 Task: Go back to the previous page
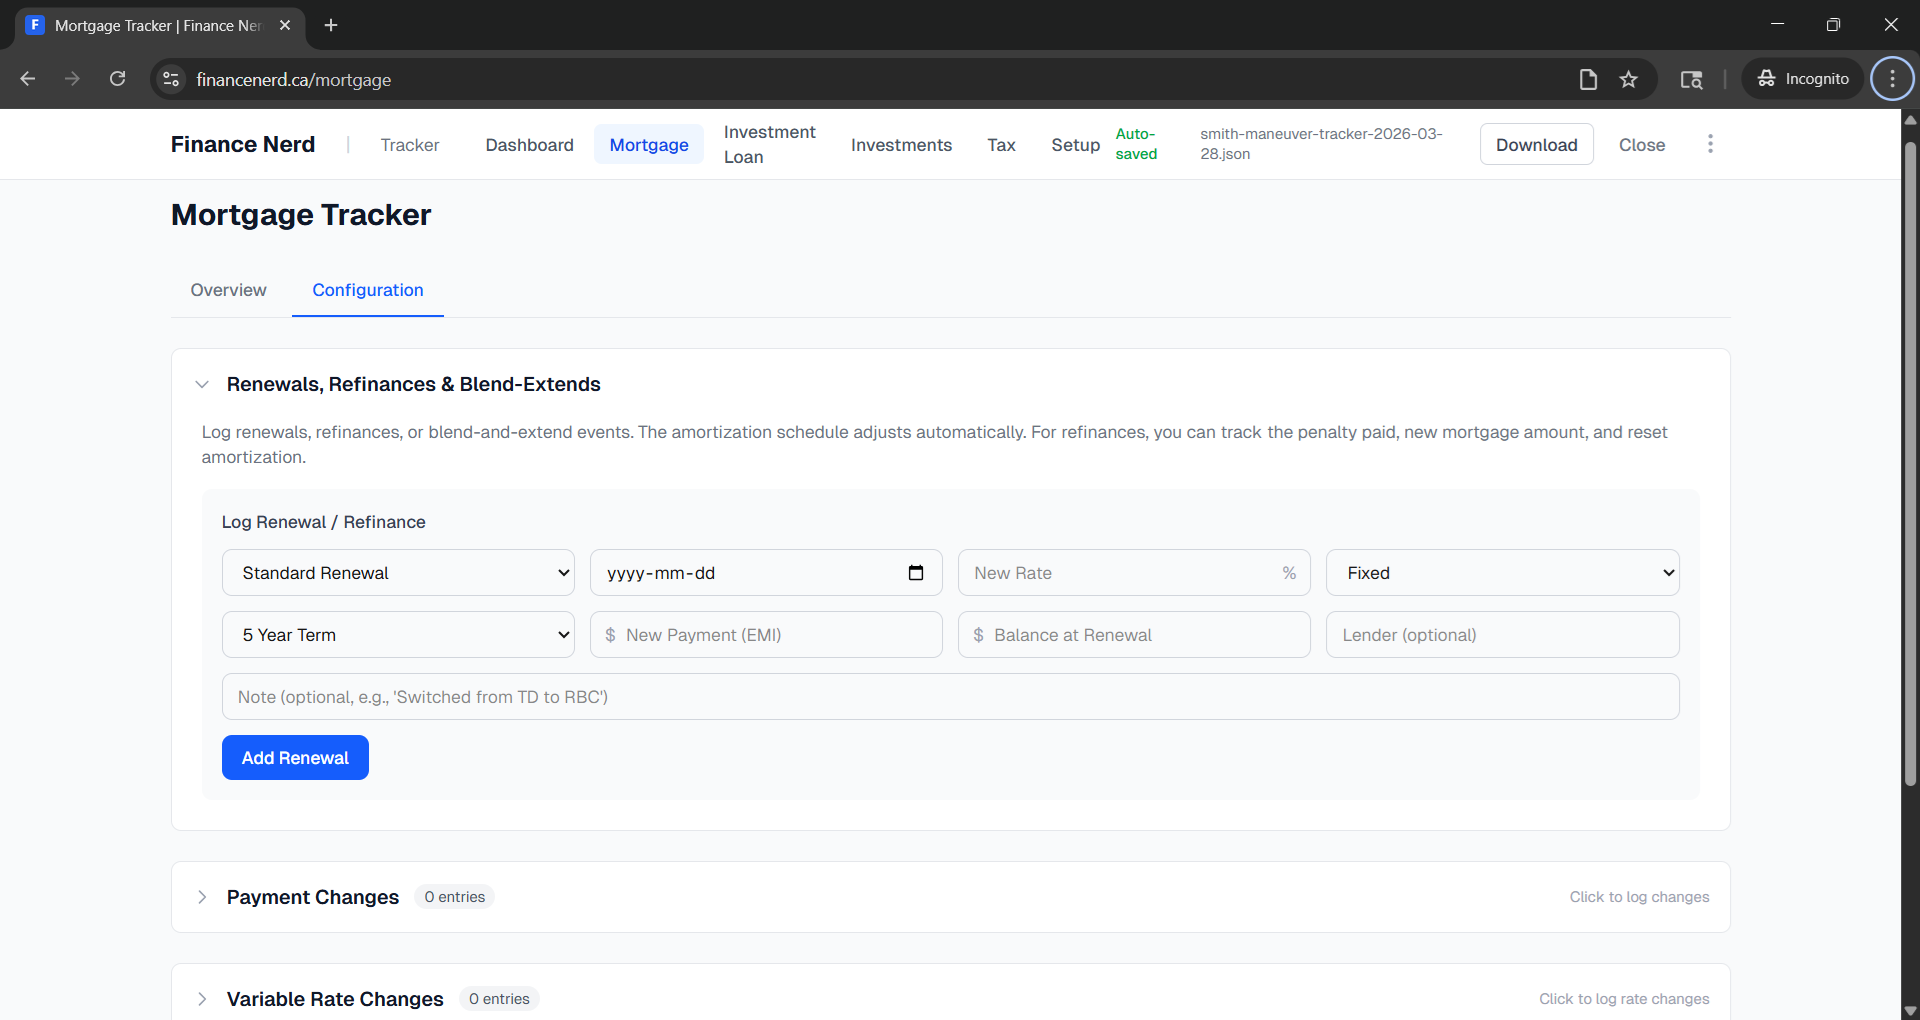[28, 79]
